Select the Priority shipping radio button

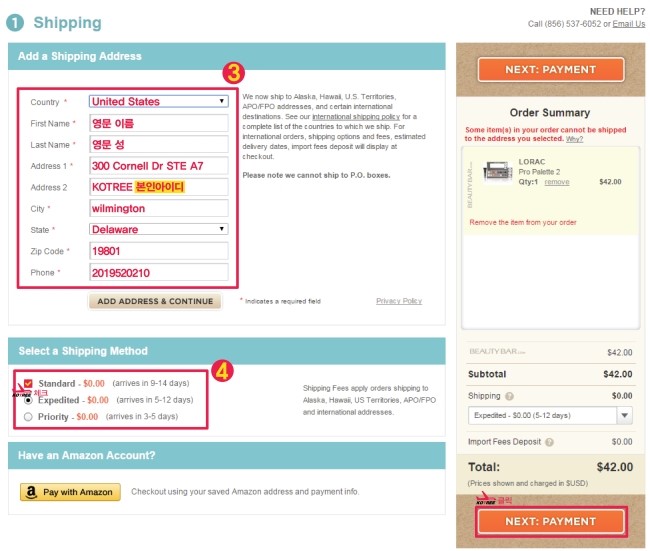[28, 417]
